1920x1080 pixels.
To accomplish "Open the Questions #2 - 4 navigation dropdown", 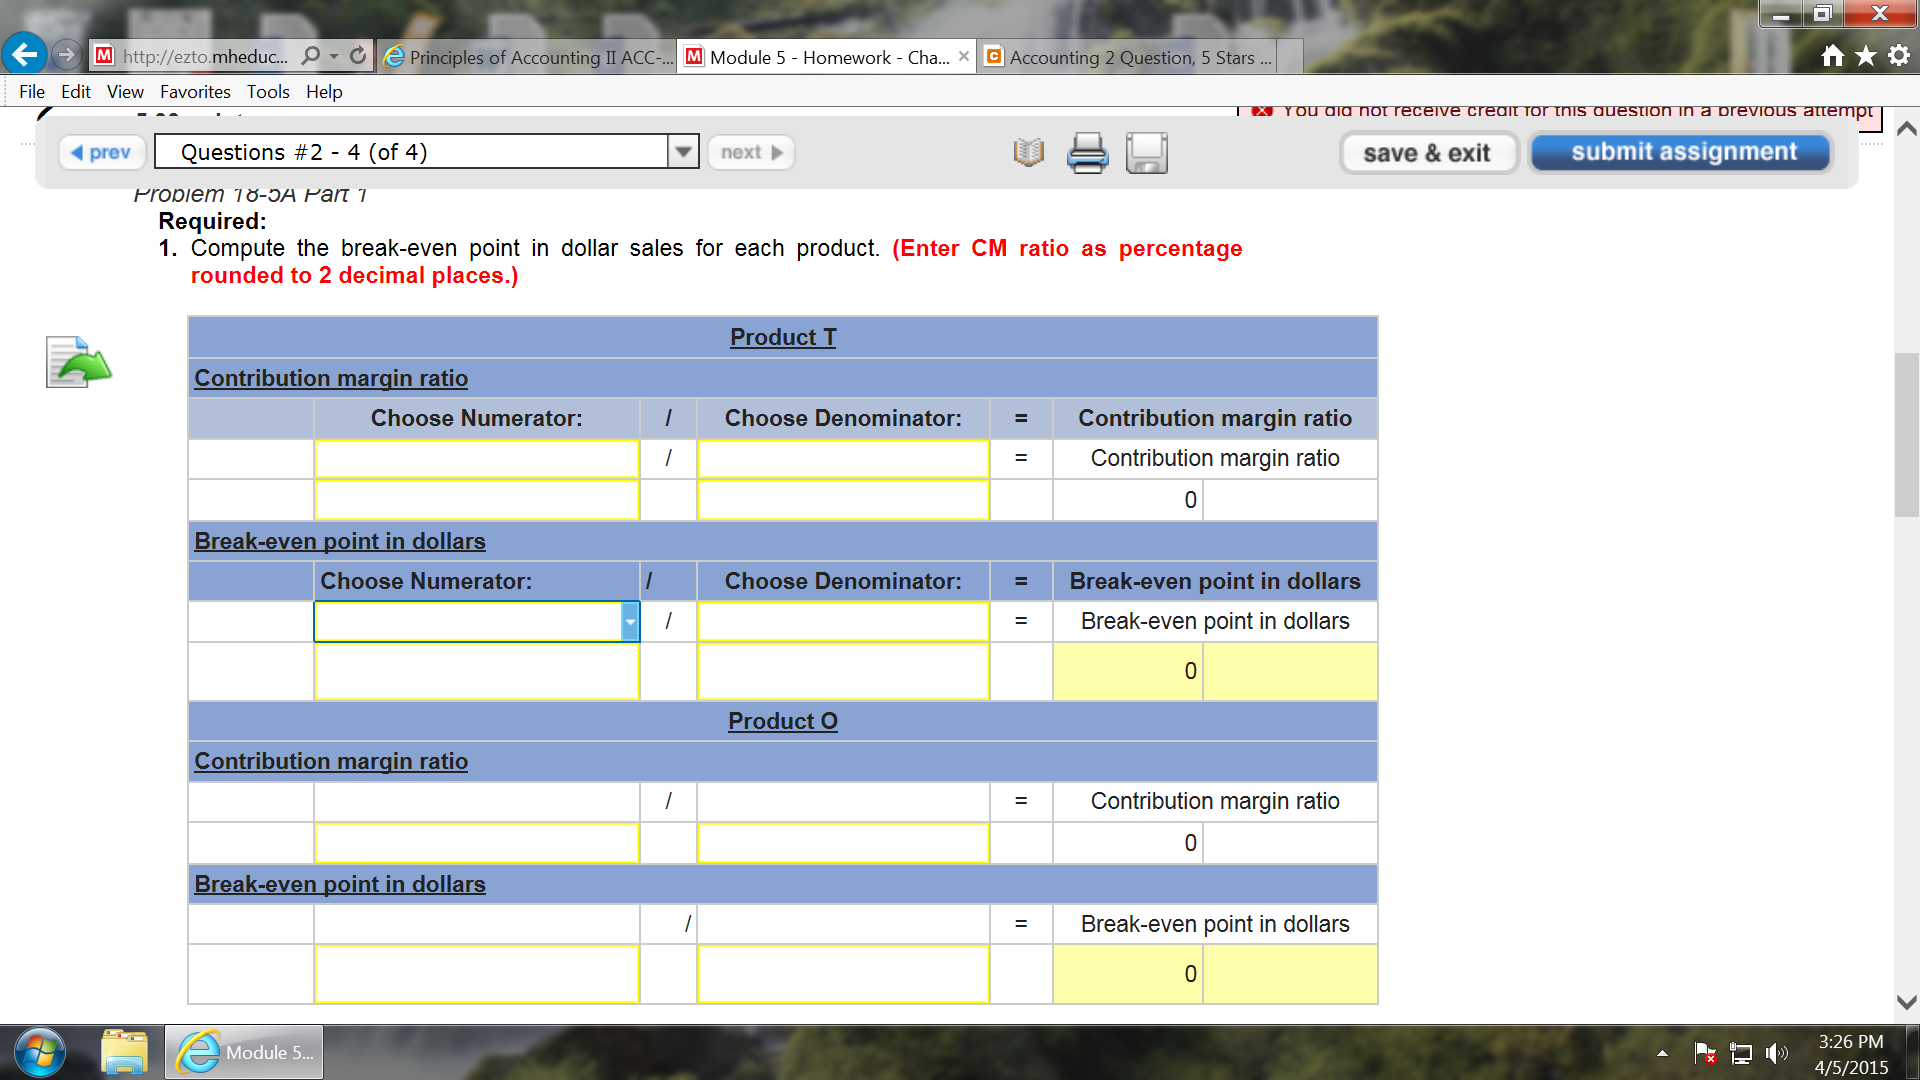I will [x=683, y=152].
